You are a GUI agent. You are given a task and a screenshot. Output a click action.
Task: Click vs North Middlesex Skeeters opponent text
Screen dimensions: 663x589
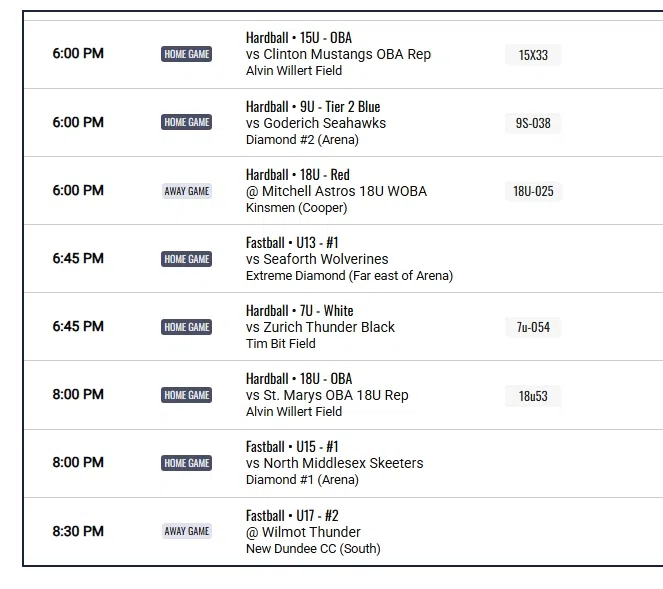[x=334, y=463]
